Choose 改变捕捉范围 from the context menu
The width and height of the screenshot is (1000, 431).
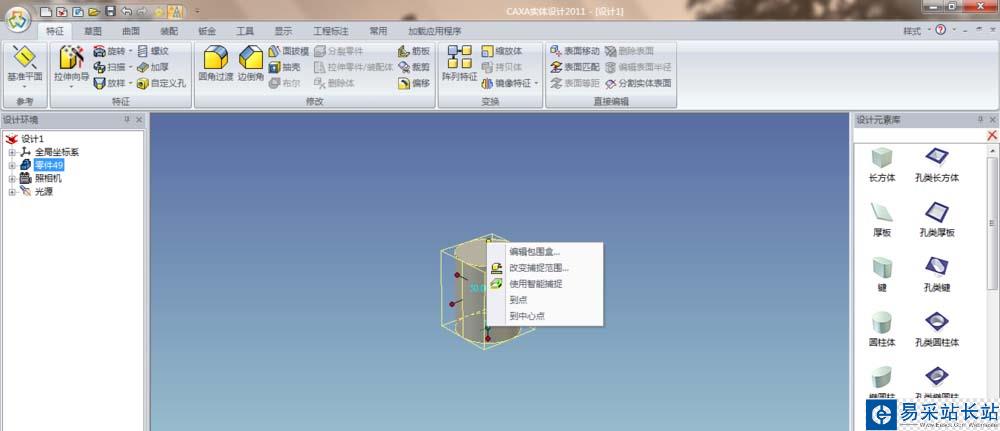545,268
